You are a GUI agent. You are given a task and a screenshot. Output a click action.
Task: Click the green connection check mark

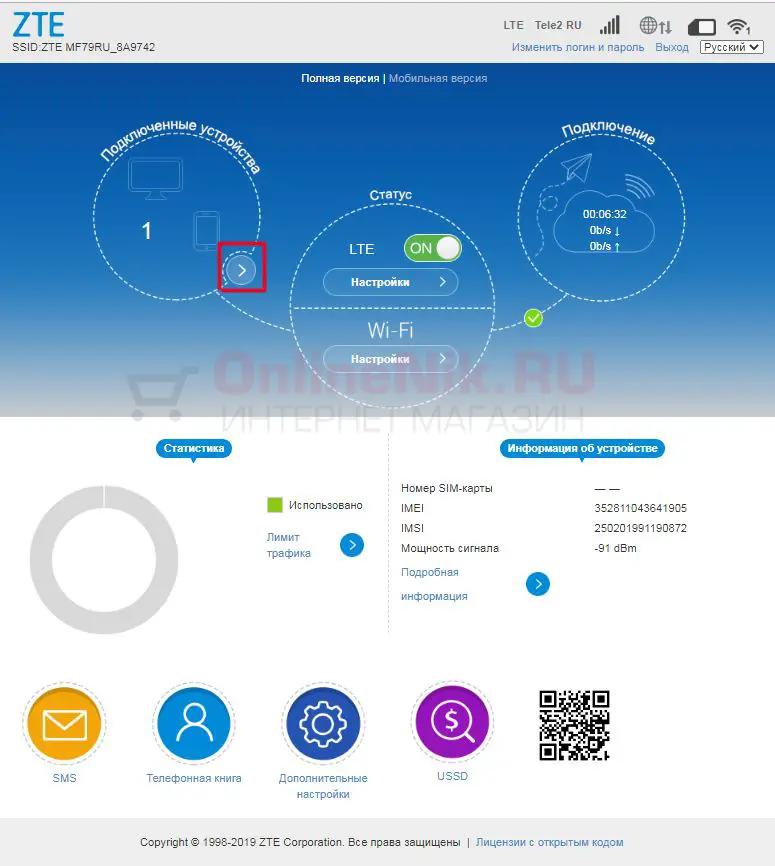point(533,318)
